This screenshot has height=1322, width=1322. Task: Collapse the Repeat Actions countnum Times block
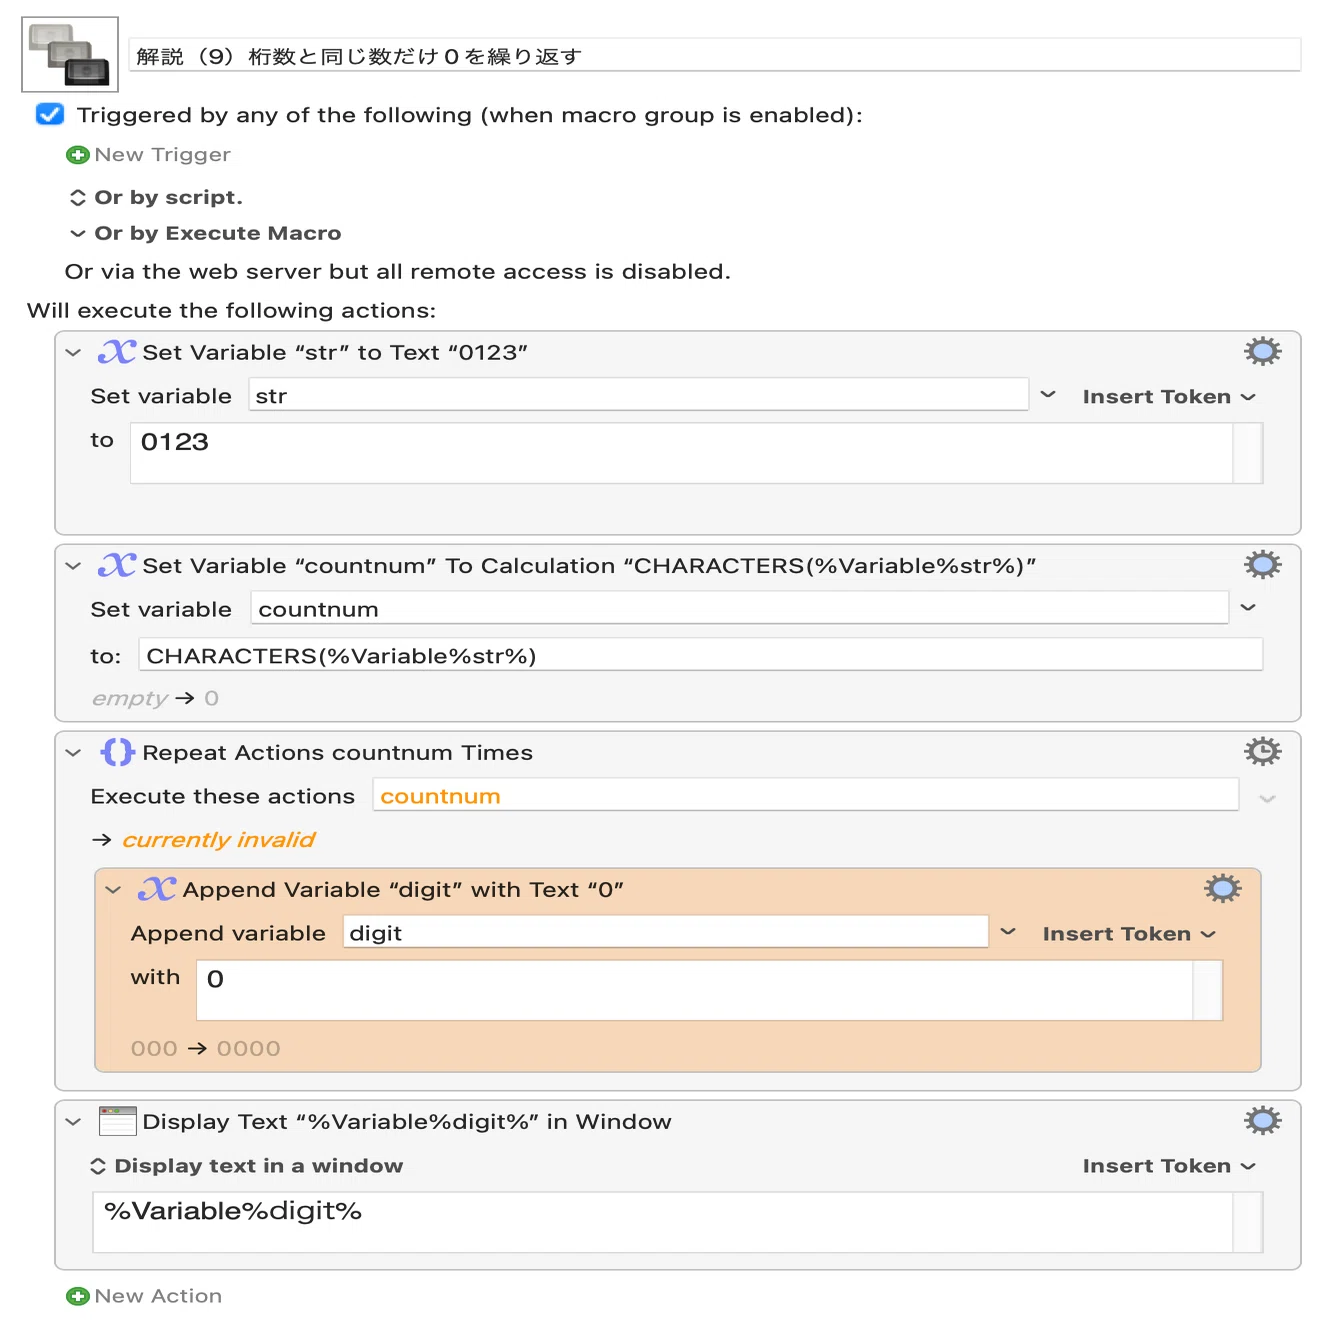click(x=73, y=753)
